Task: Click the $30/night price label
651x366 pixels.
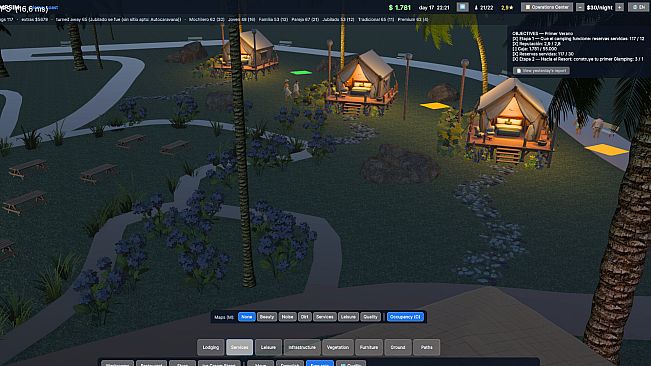Action: [x=600, y=7]
